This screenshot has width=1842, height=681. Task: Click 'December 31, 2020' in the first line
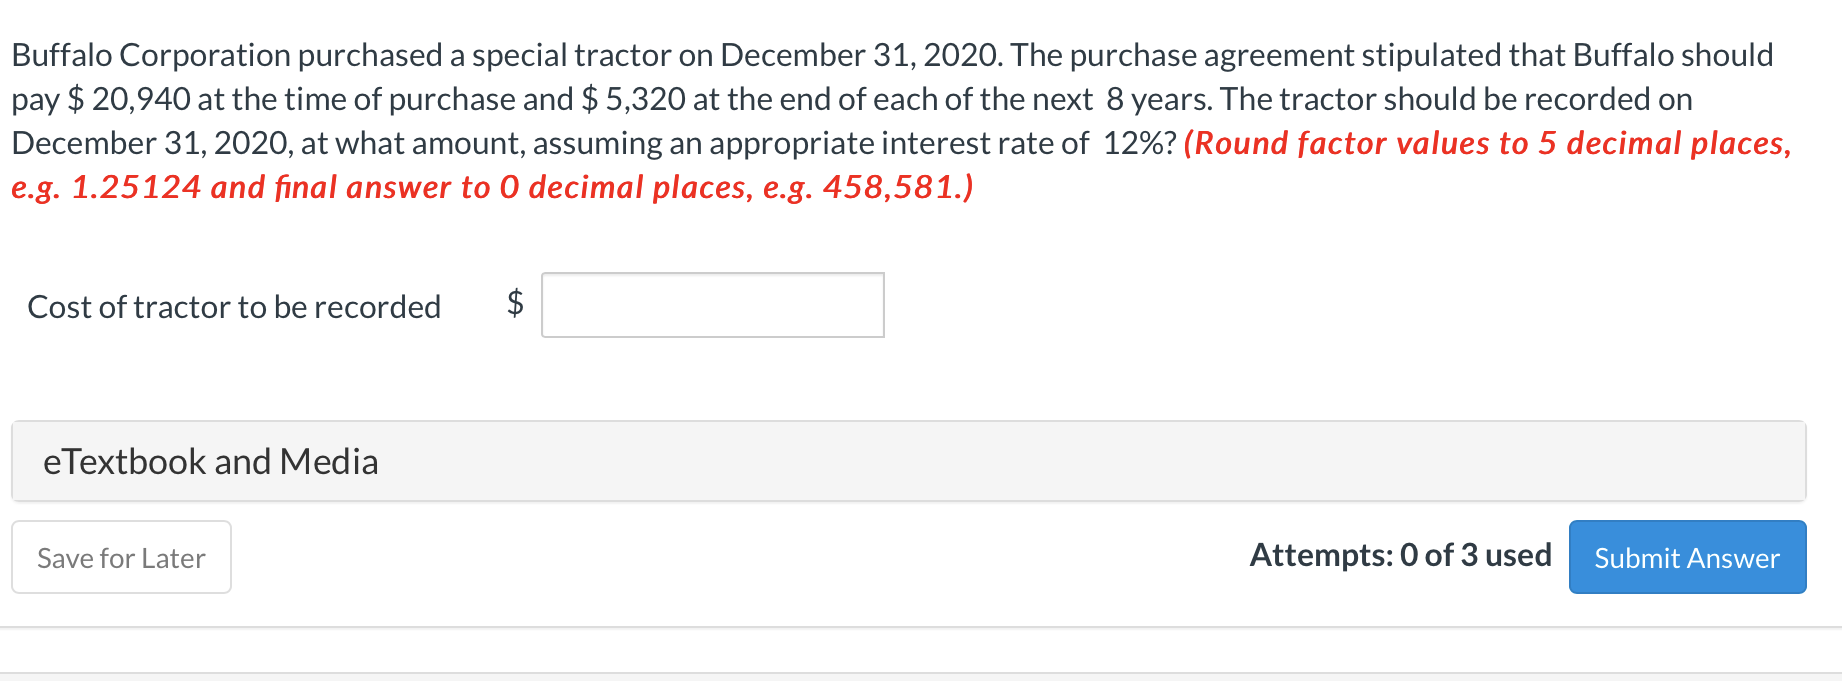860,55
